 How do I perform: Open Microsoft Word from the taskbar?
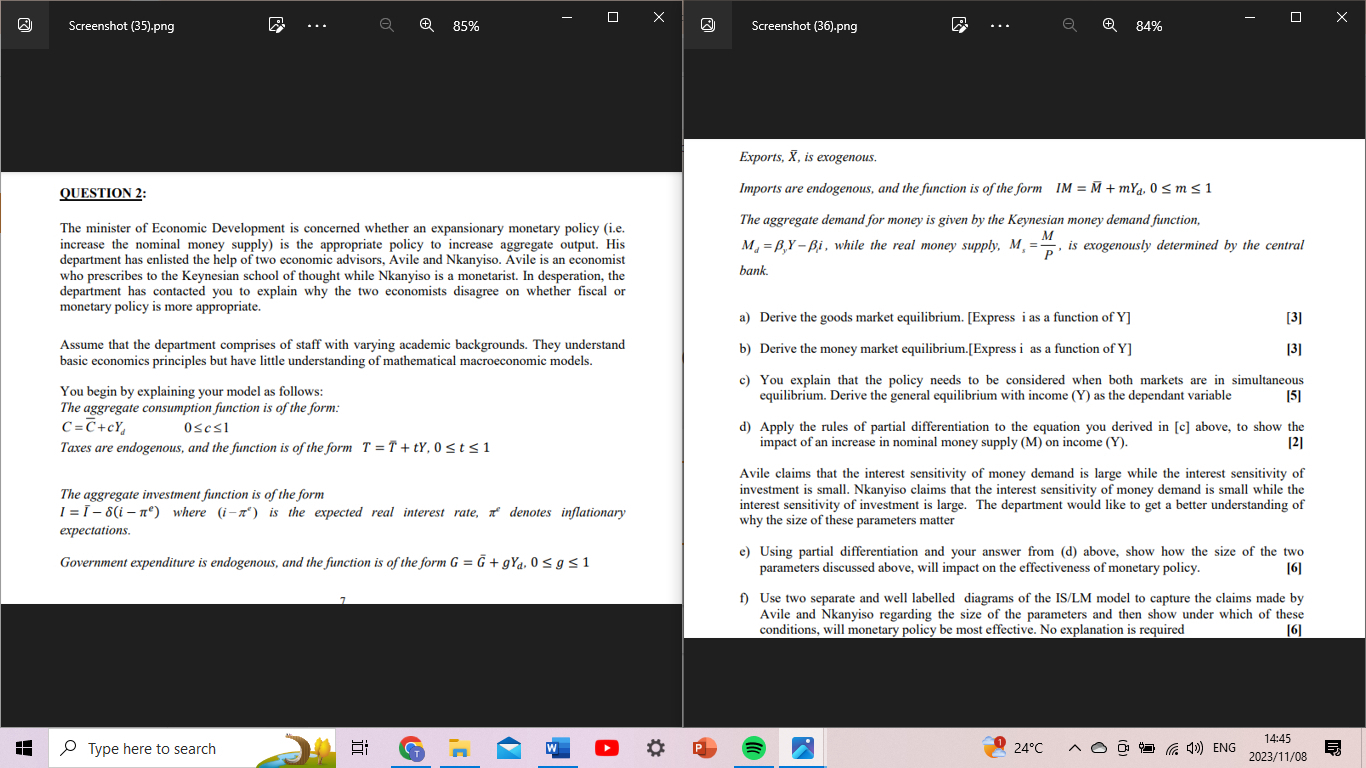557,747
